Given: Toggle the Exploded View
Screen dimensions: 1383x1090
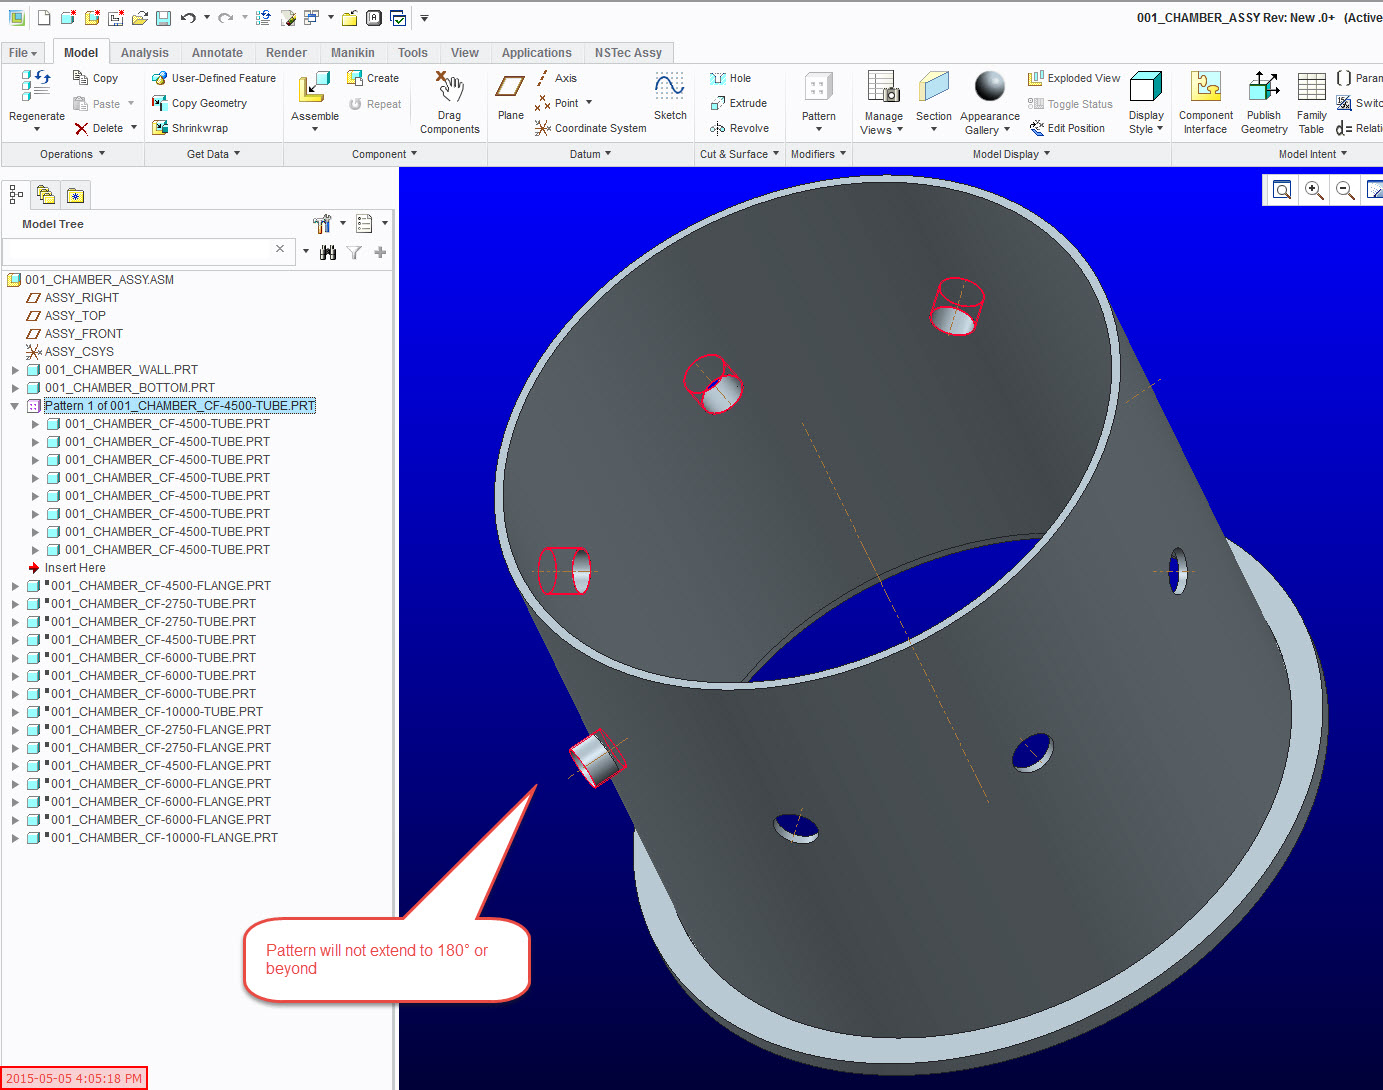Looking at the screenshot, I should 1074,78.
